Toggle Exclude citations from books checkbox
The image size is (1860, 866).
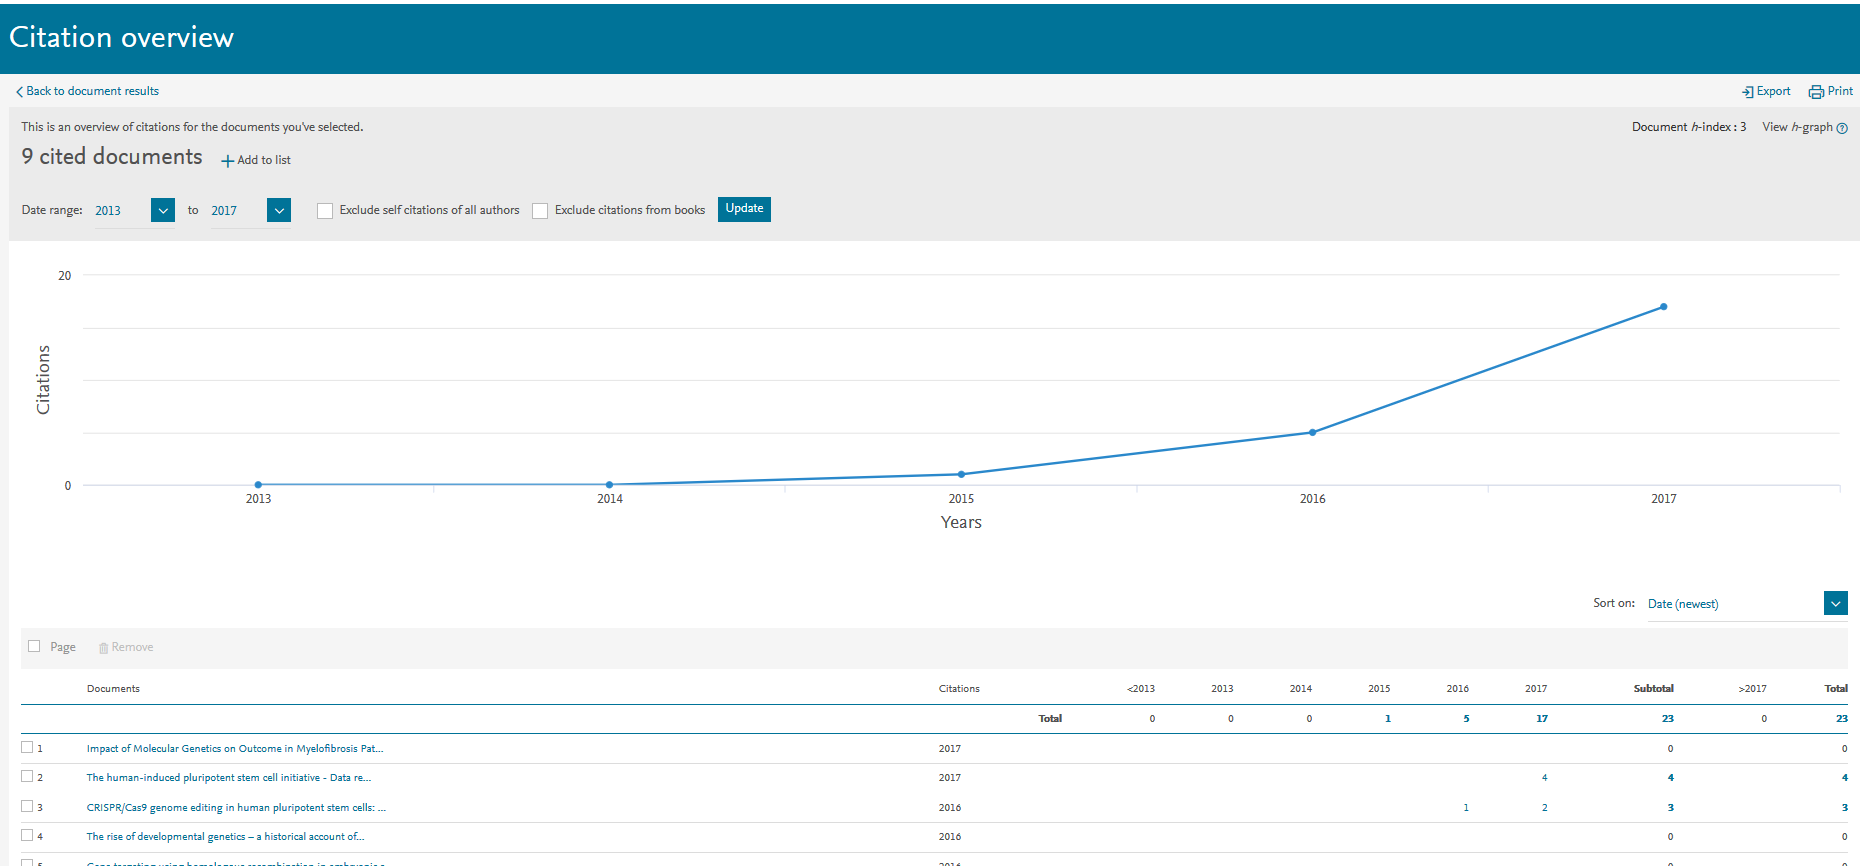click(540, 211)
